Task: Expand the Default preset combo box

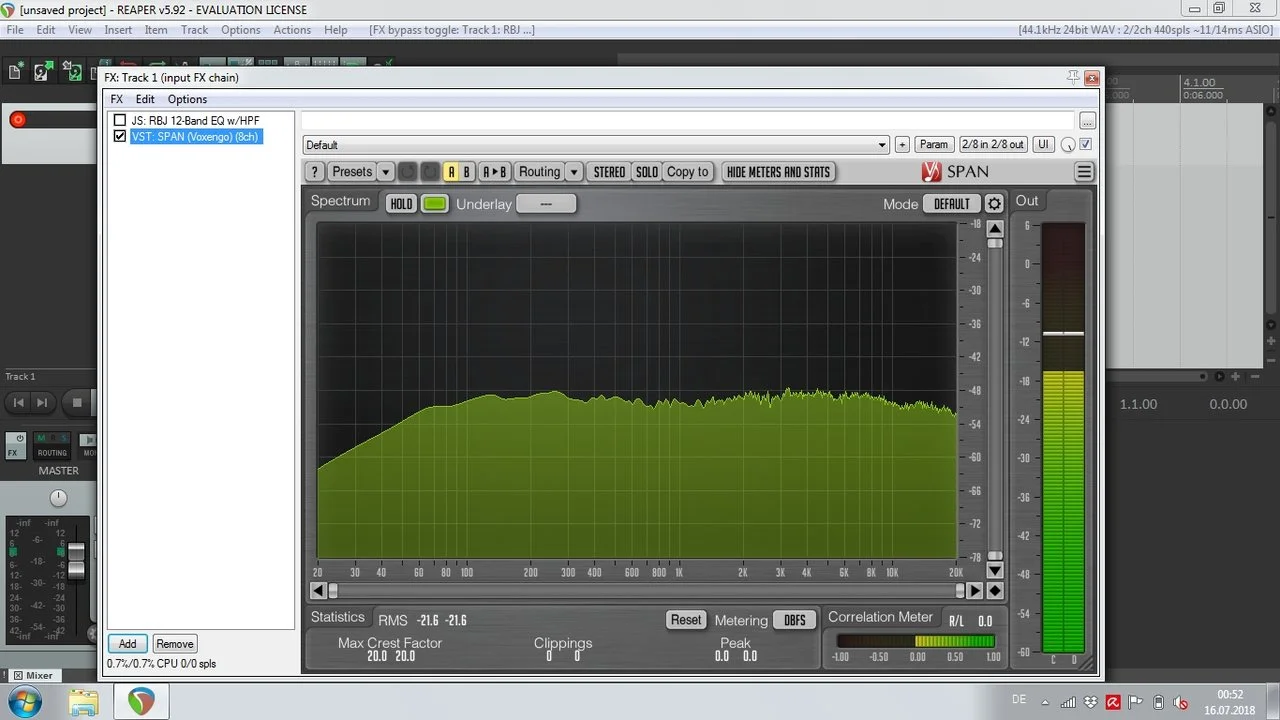Action: pos(881,145)
